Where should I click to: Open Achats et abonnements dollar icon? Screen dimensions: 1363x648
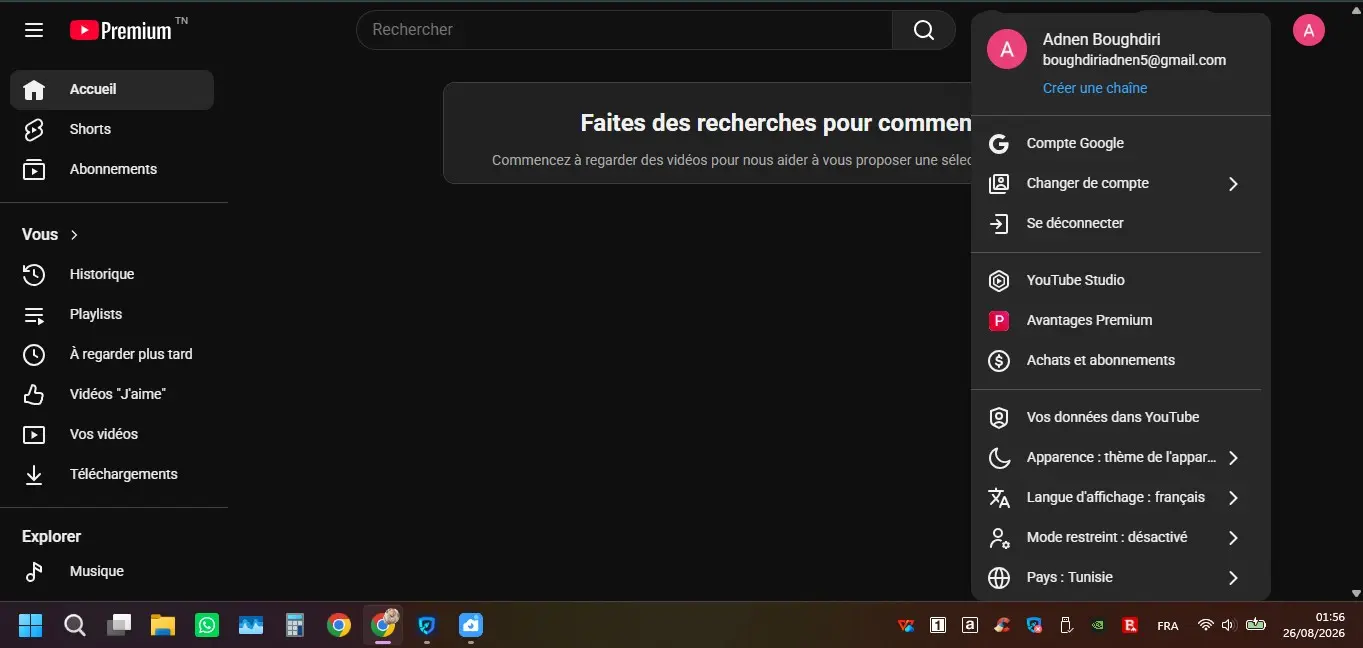point(1116,360)
